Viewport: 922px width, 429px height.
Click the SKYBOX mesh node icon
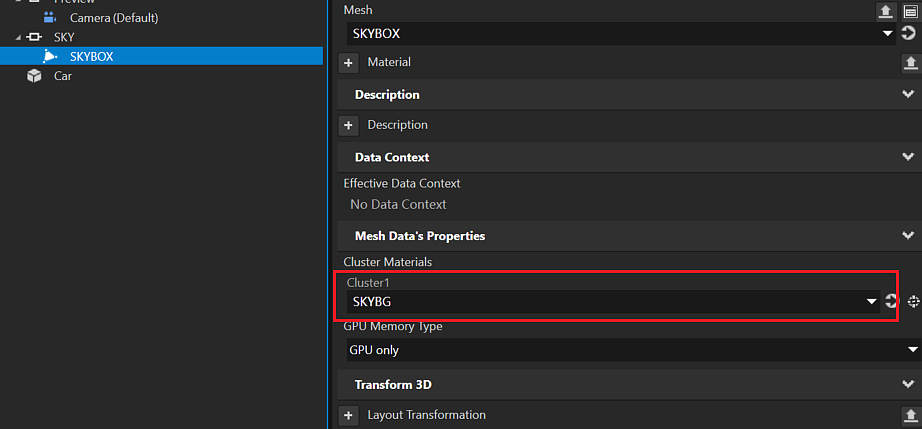tap(50, 57)
